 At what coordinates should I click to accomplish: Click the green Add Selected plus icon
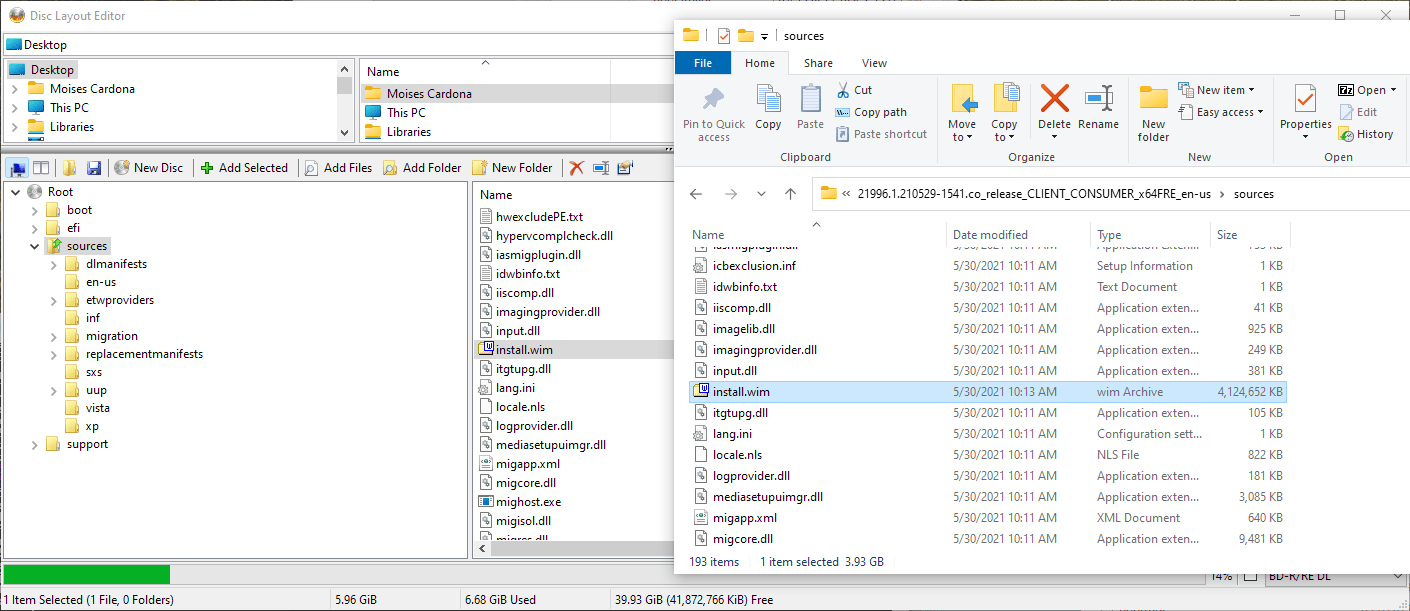click(x=207, y=168)
